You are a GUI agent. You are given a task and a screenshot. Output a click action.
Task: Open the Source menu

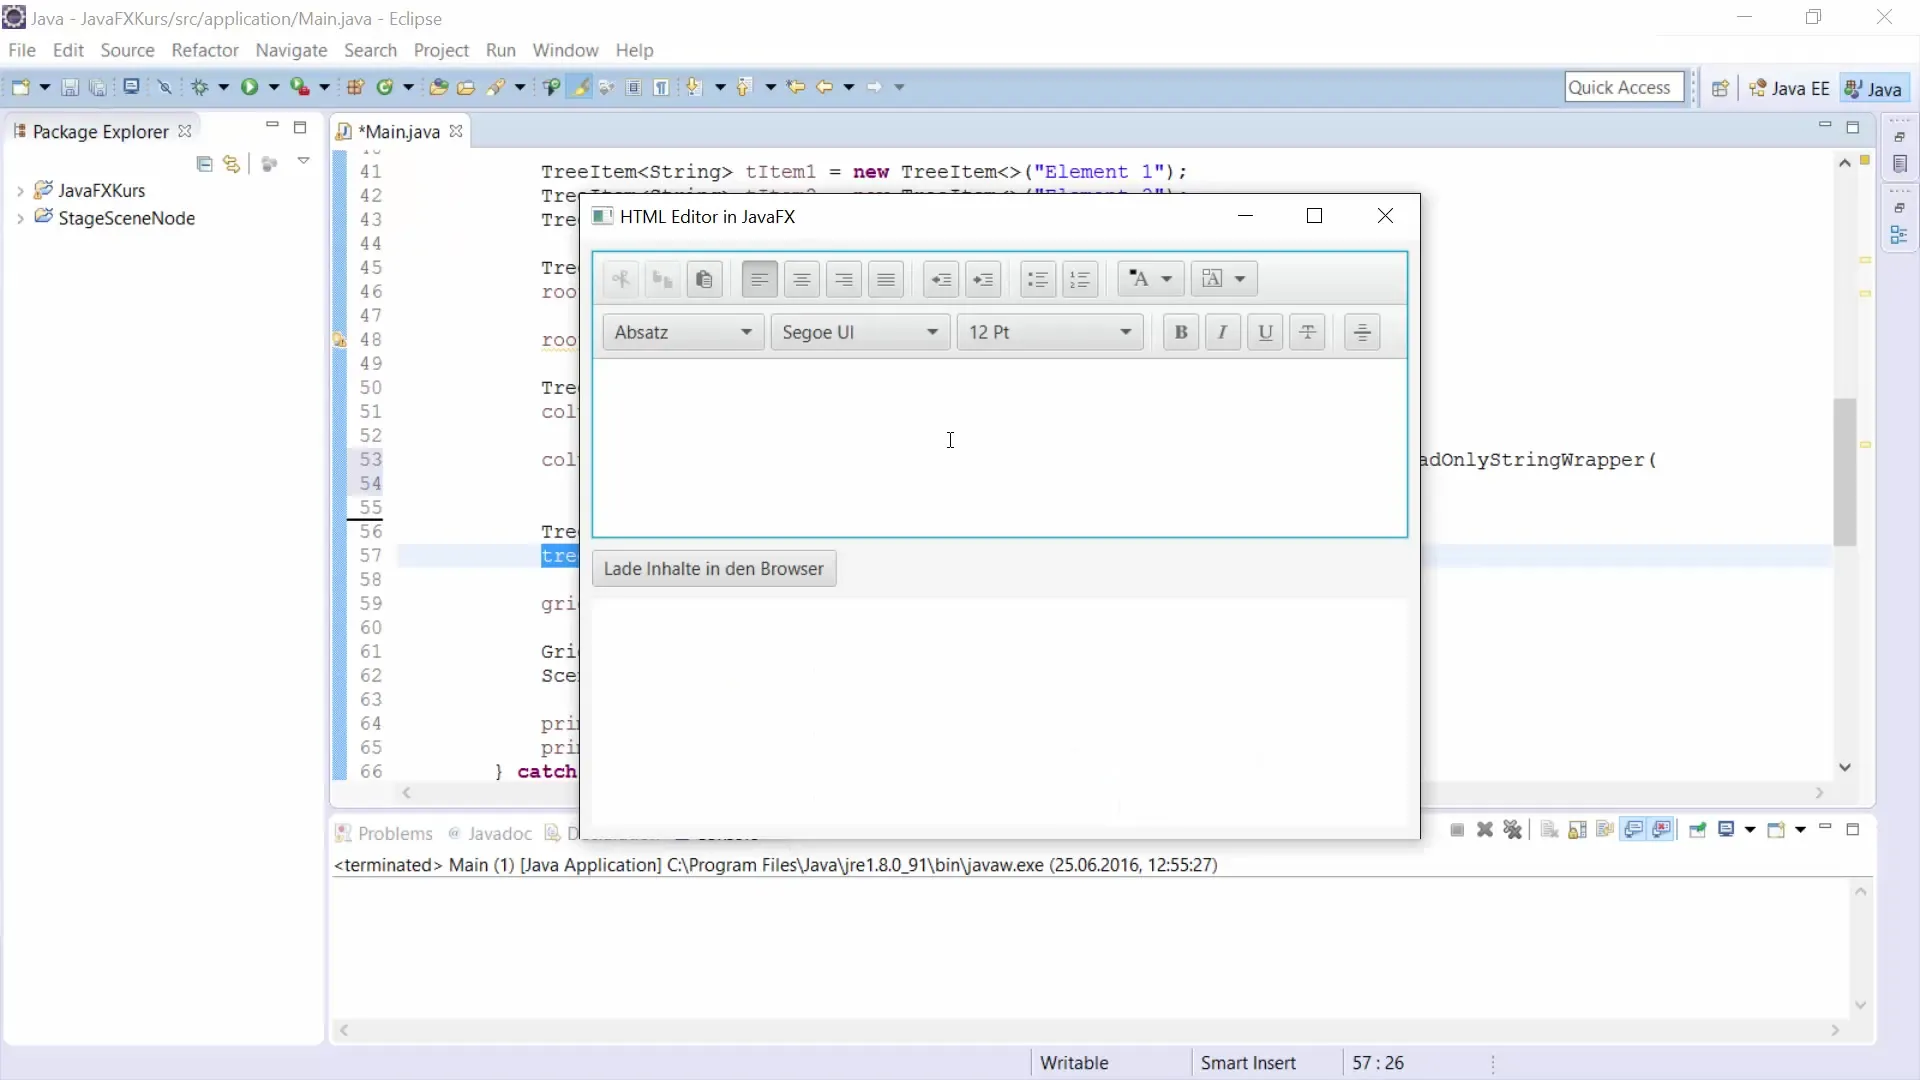coord(127,50)
